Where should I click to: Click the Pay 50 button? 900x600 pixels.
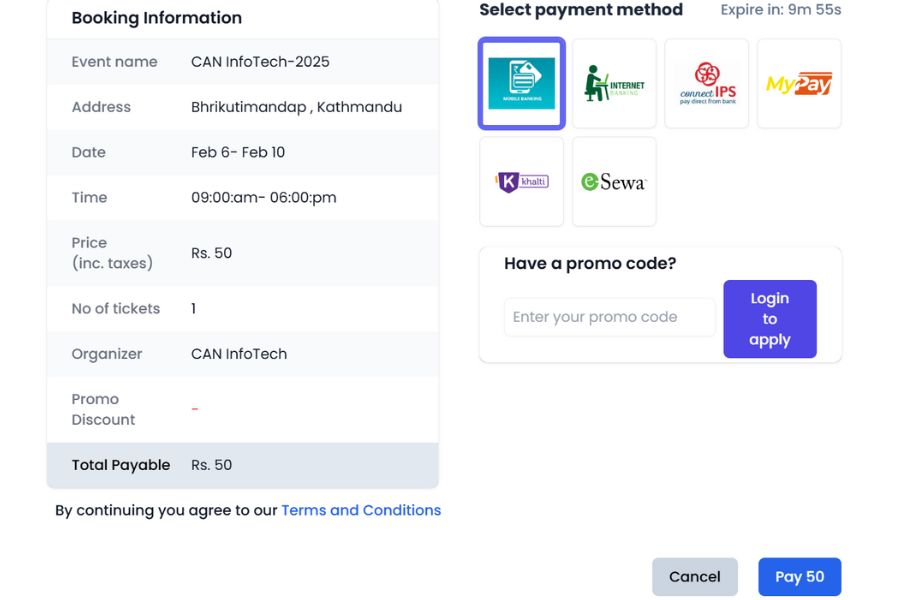(800, 576)
